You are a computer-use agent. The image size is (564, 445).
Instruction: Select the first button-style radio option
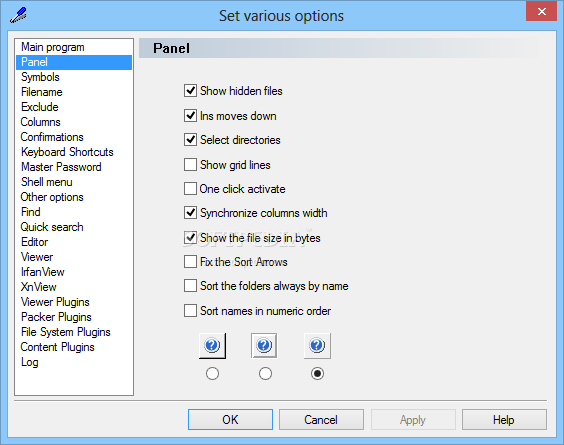point(212,374)
